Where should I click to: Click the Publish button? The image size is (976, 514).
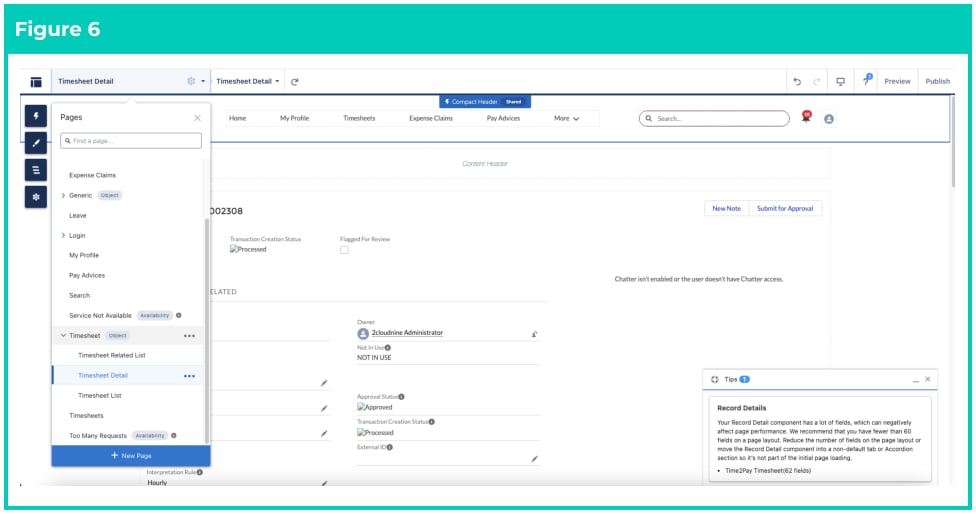(x=937, y=82)
